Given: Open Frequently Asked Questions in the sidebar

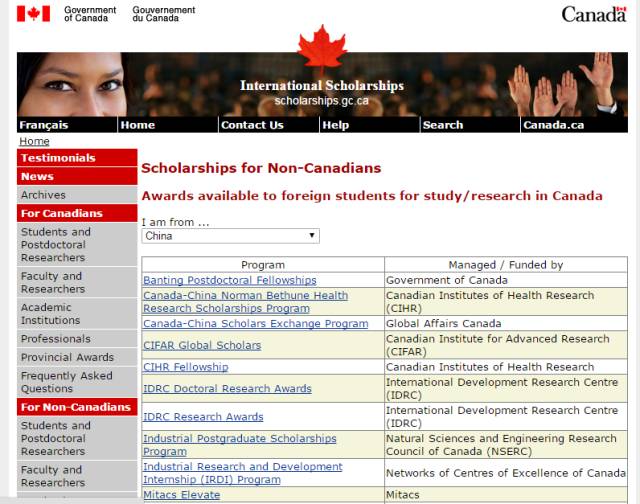Looking at the screenshot, I should [77, 382].
